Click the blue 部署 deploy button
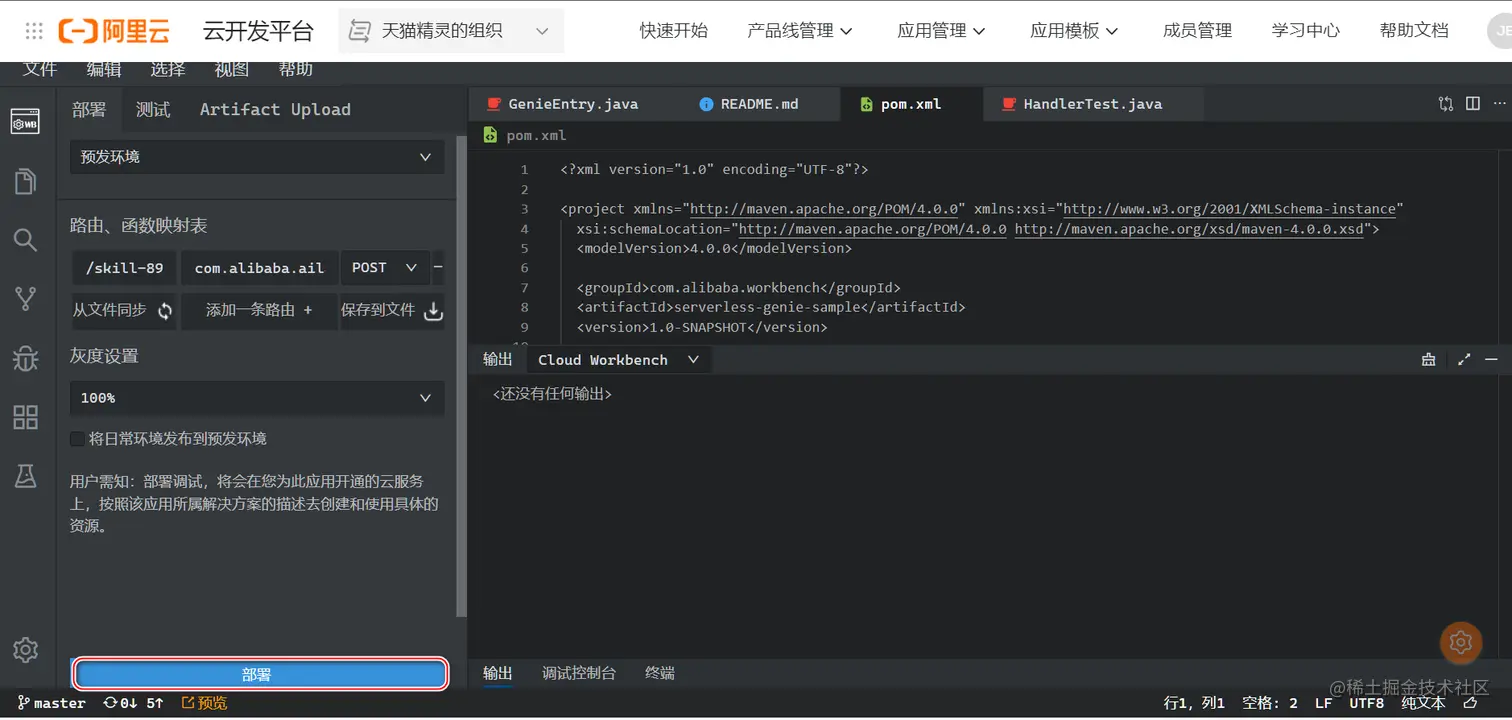 tap(260, 675)
